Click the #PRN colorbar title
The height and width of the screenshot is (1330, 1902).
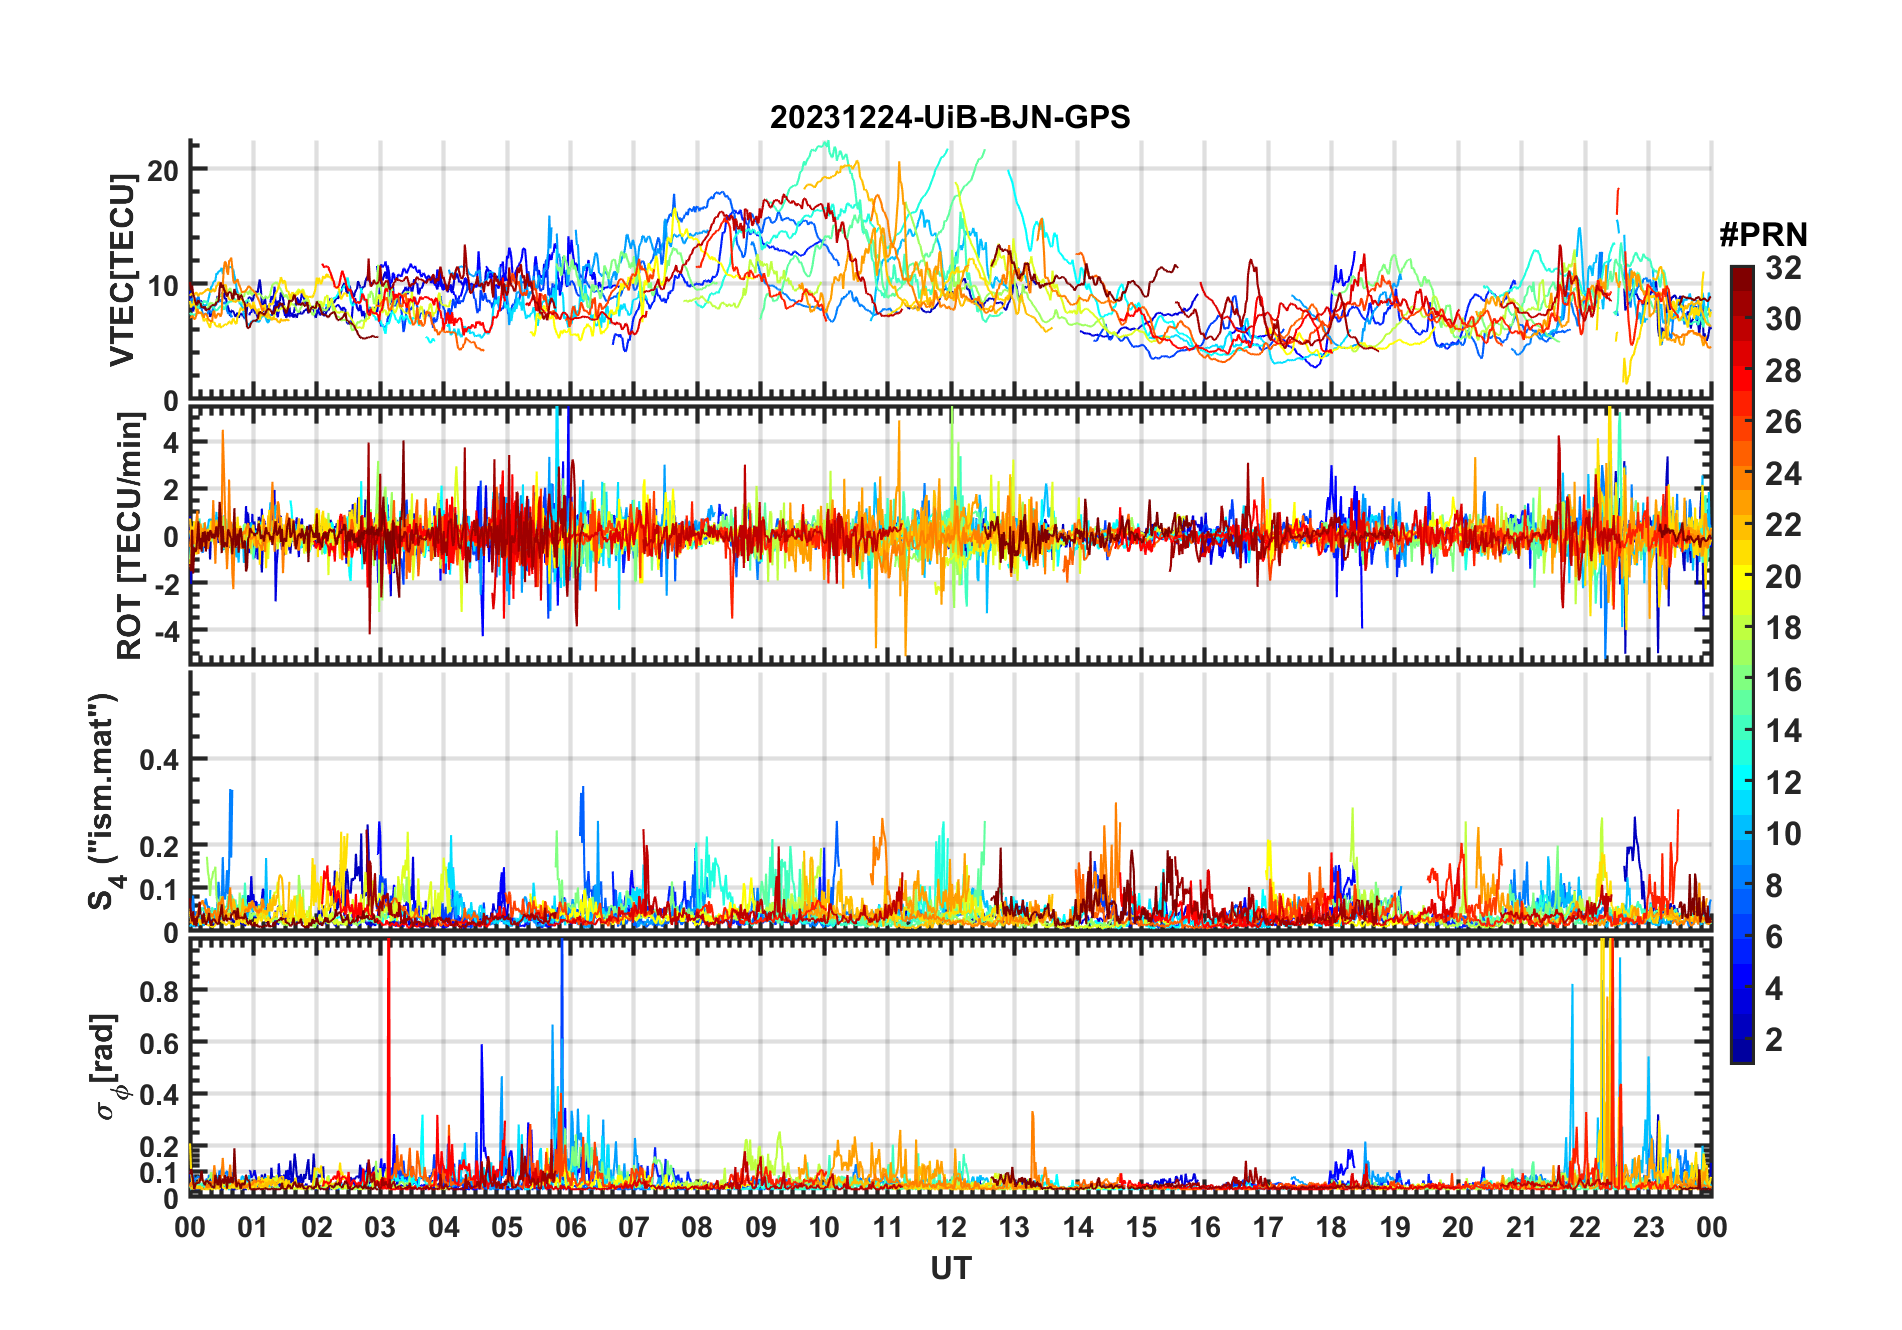1763,235
